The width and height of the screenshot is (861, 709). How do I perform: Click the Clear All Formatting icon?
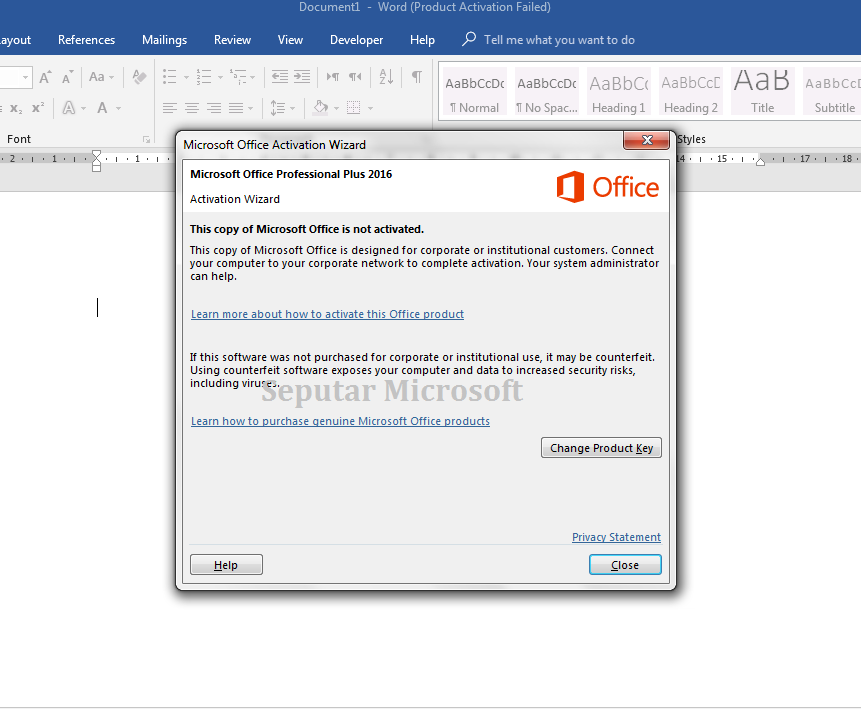point(139,77)
